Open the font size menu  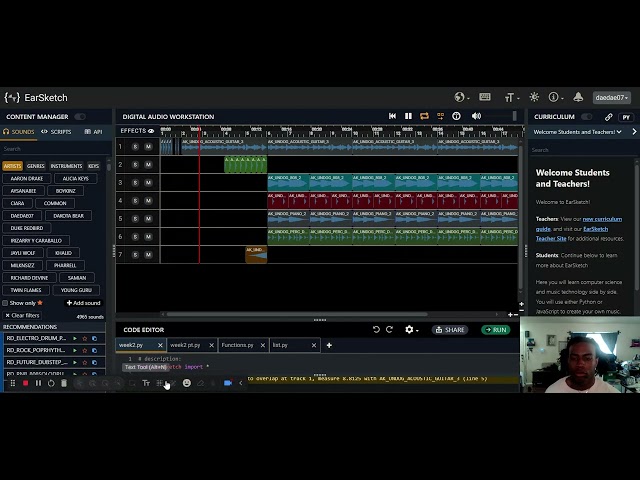pos(511,98)
